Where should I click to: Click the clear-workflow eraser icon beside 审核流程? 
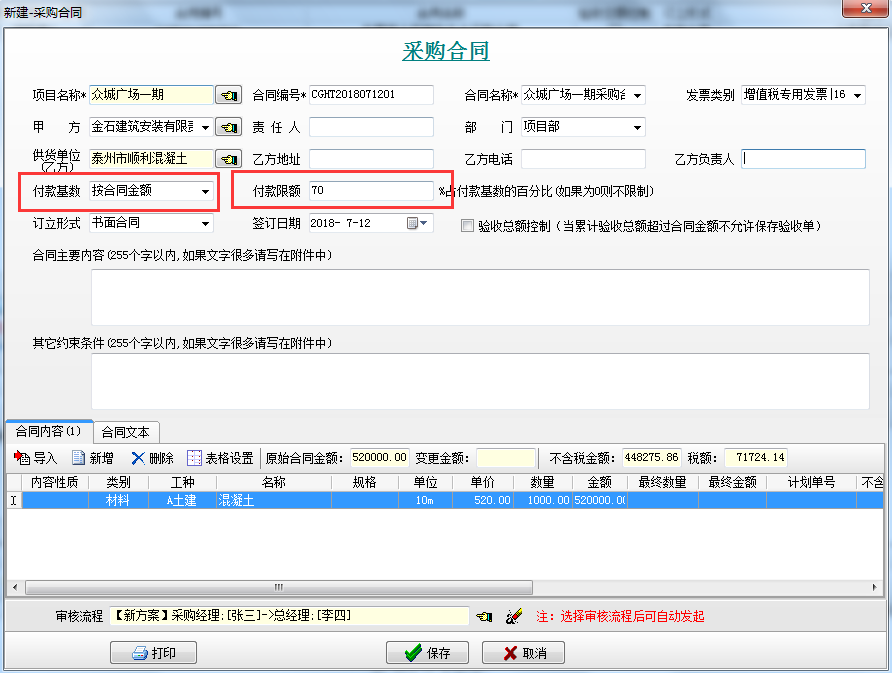pos(514,617)
